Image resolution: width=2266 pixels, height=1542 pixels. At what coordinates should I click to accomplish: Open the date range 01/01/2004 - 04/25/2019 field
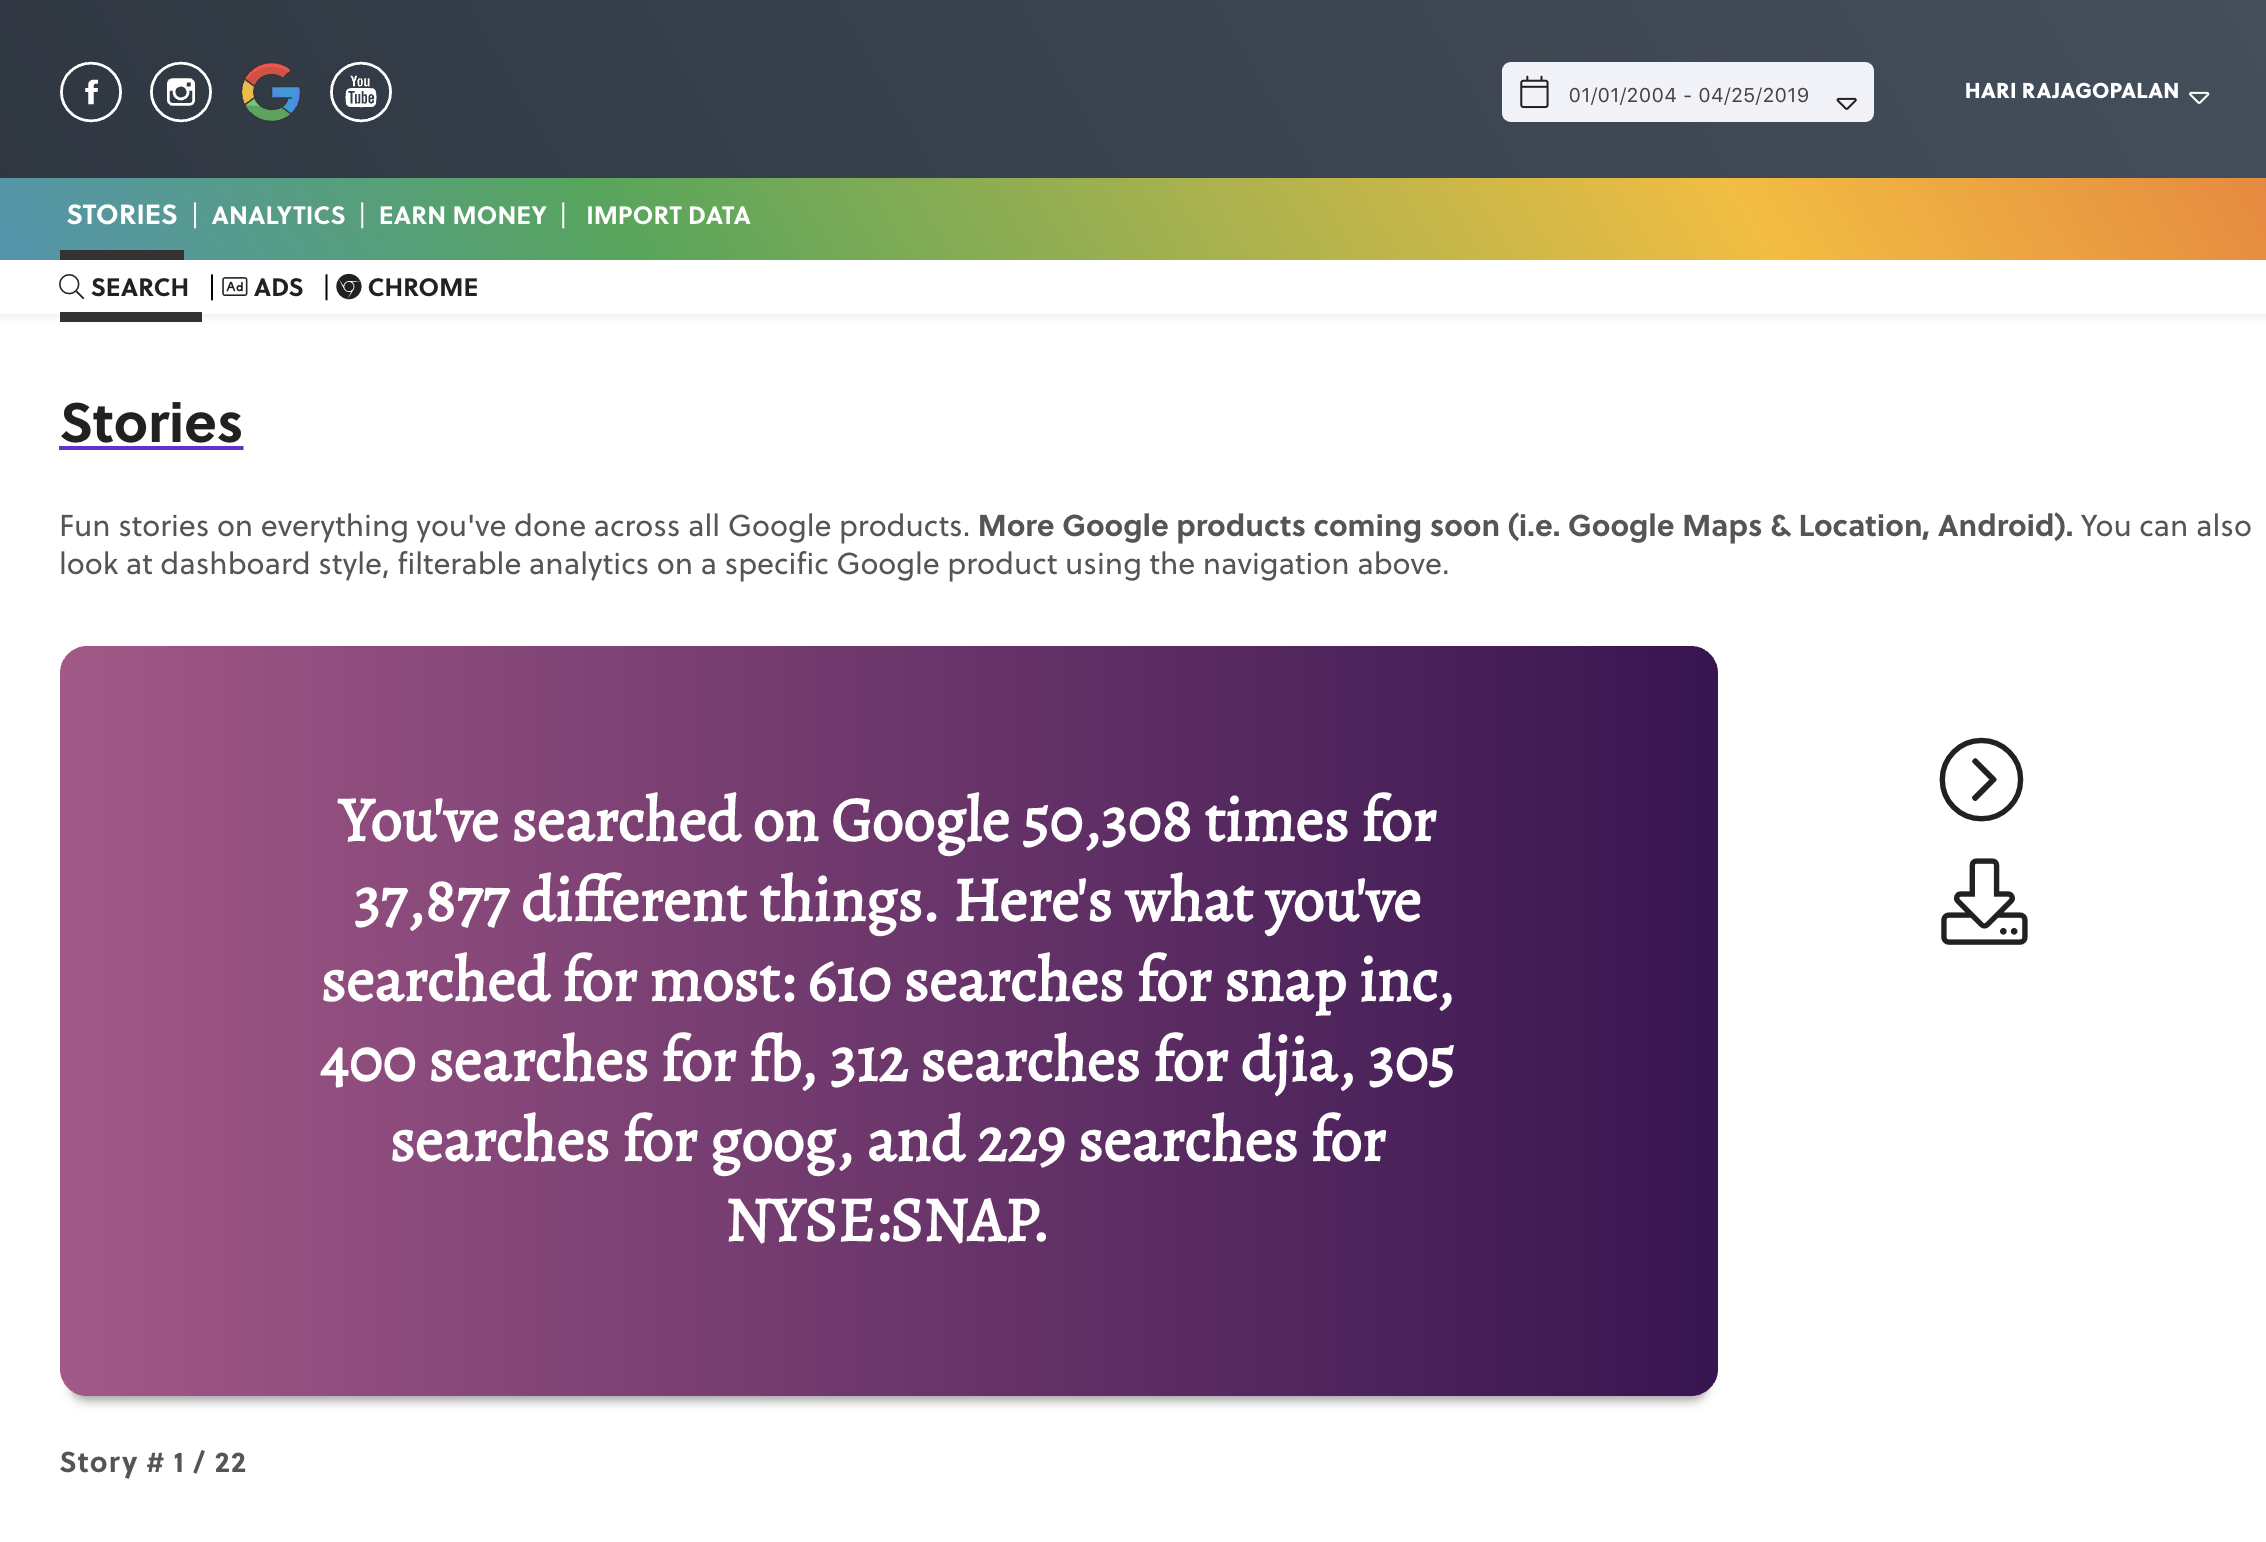tap(1687, 92)
